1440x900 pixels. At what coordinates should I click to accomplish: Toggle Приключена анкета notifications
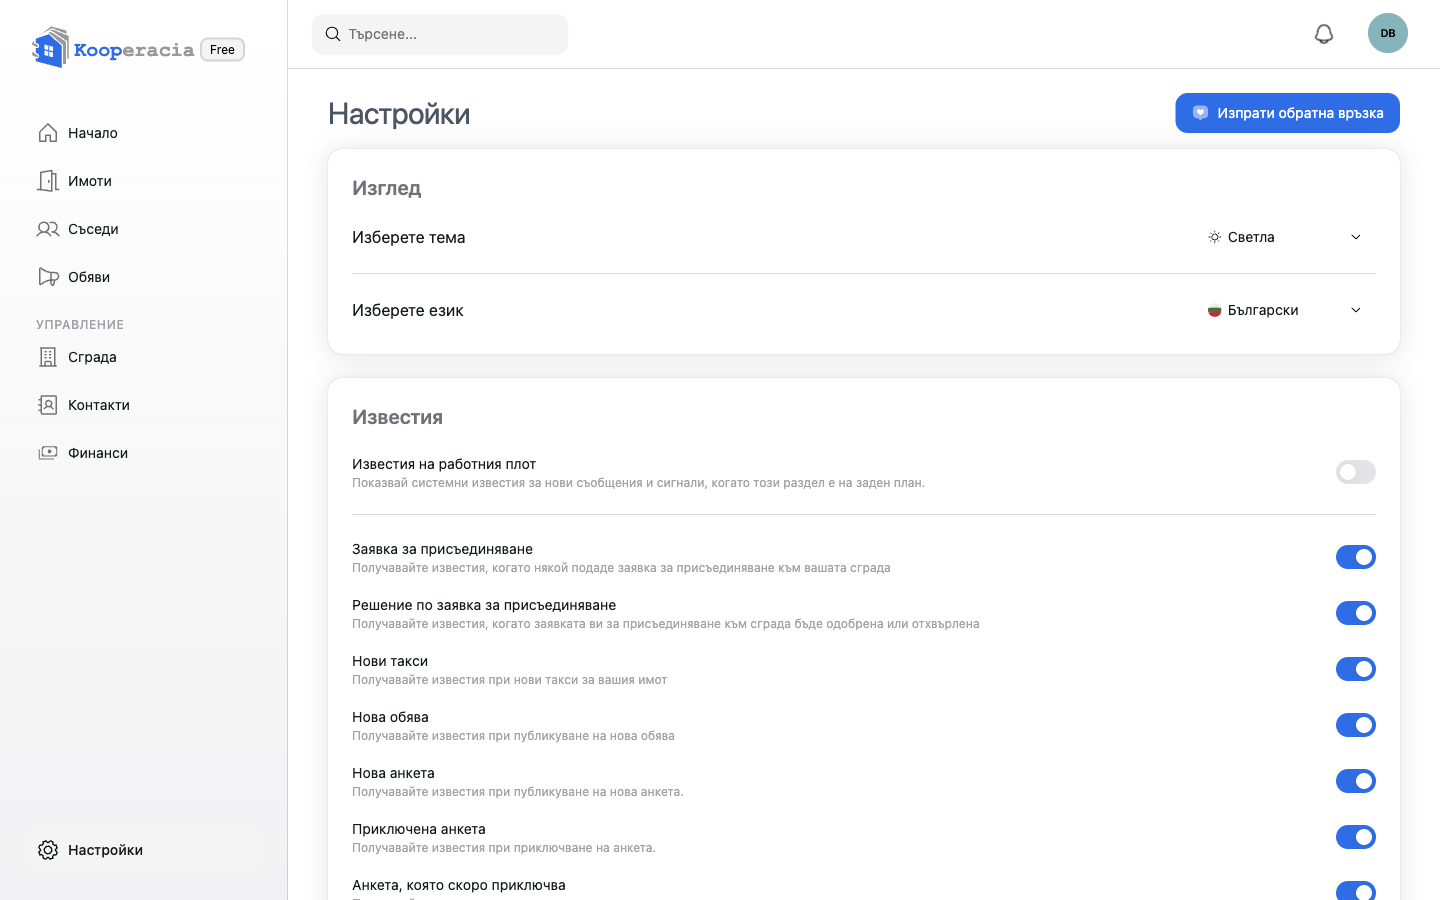1356,837
